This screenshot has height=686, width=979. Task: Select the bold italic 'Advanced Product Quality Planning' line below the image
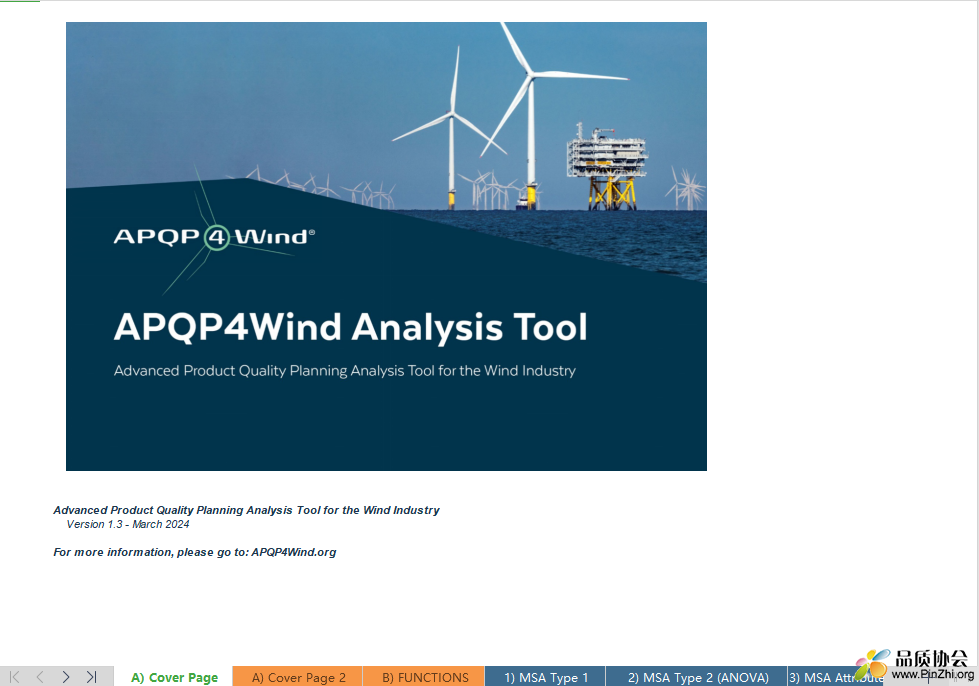(246, 510)
